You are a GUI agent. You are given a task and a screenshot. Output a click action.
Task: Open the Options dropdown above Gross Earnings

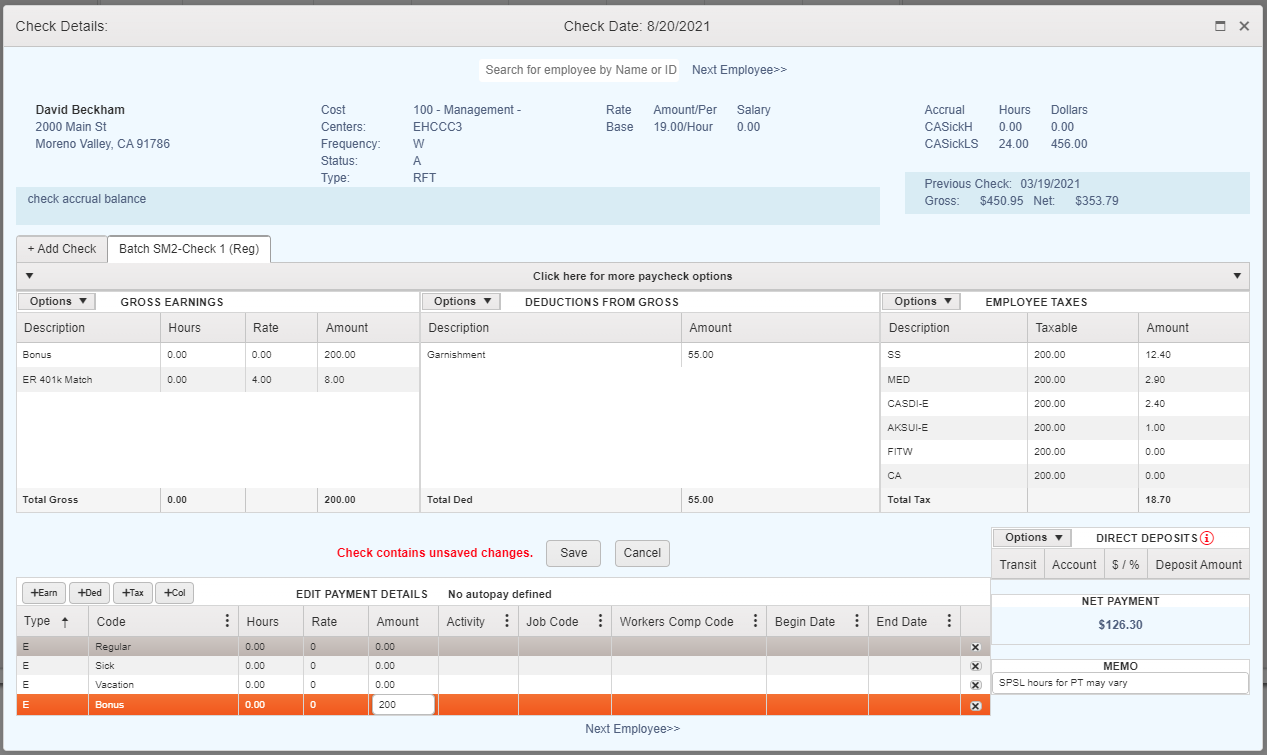[56, 300]
